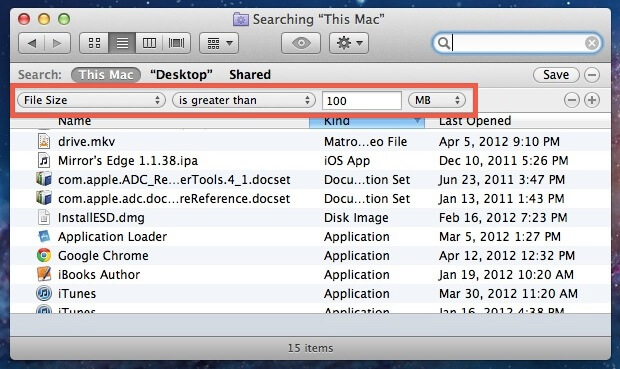
Task: Click the green zoom window button
Action: 64,19
